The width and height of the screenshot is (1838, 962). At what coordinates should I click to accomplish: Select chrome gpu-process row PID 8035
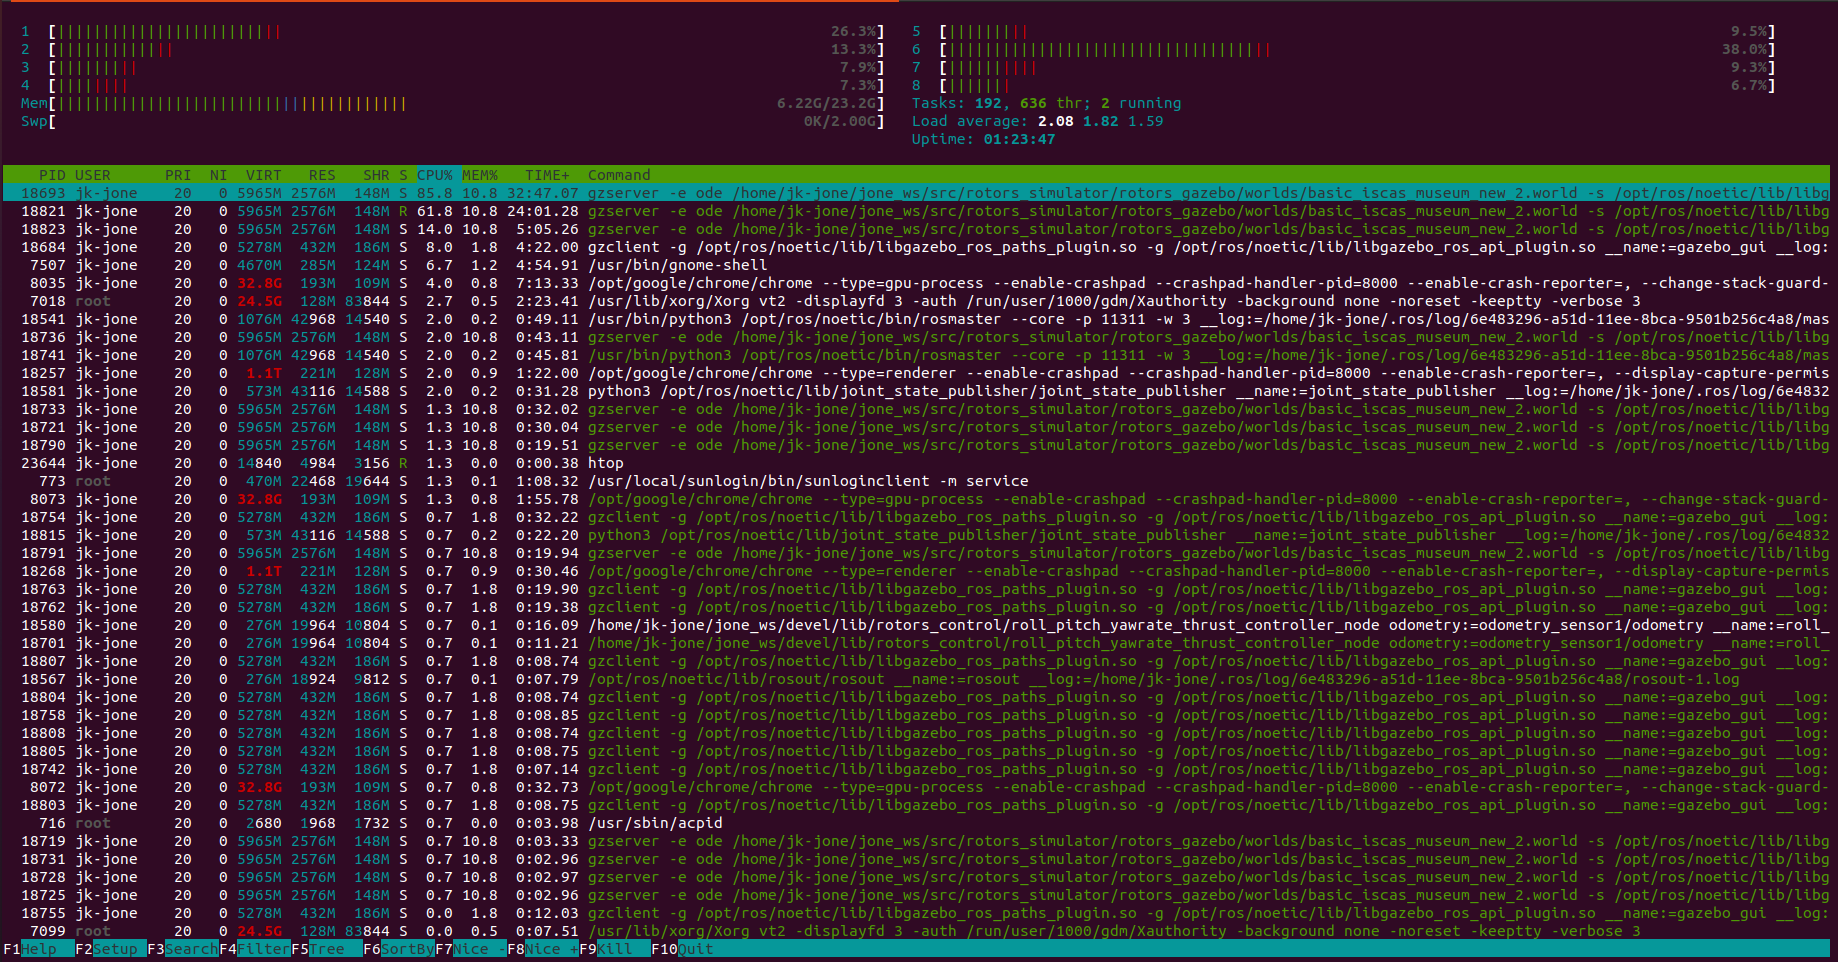click(916, 283)
